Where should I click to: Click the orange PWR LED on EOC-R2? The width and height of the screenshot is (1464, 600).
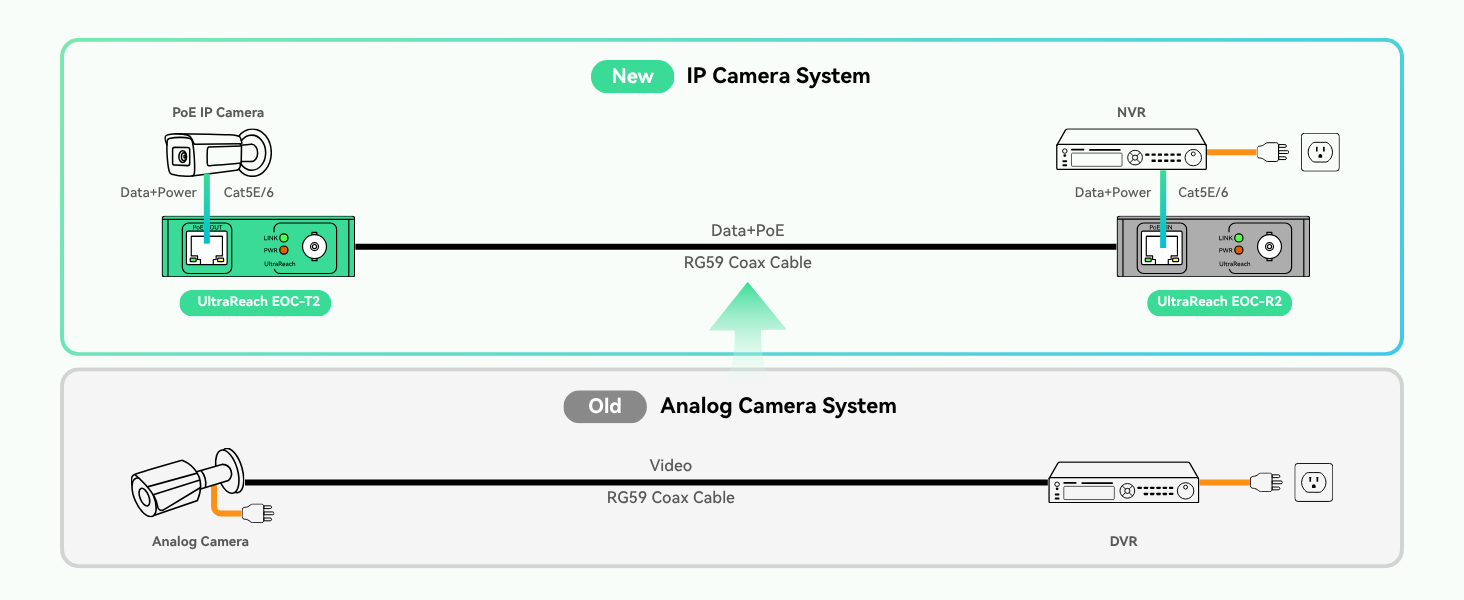pos(1238,250)
